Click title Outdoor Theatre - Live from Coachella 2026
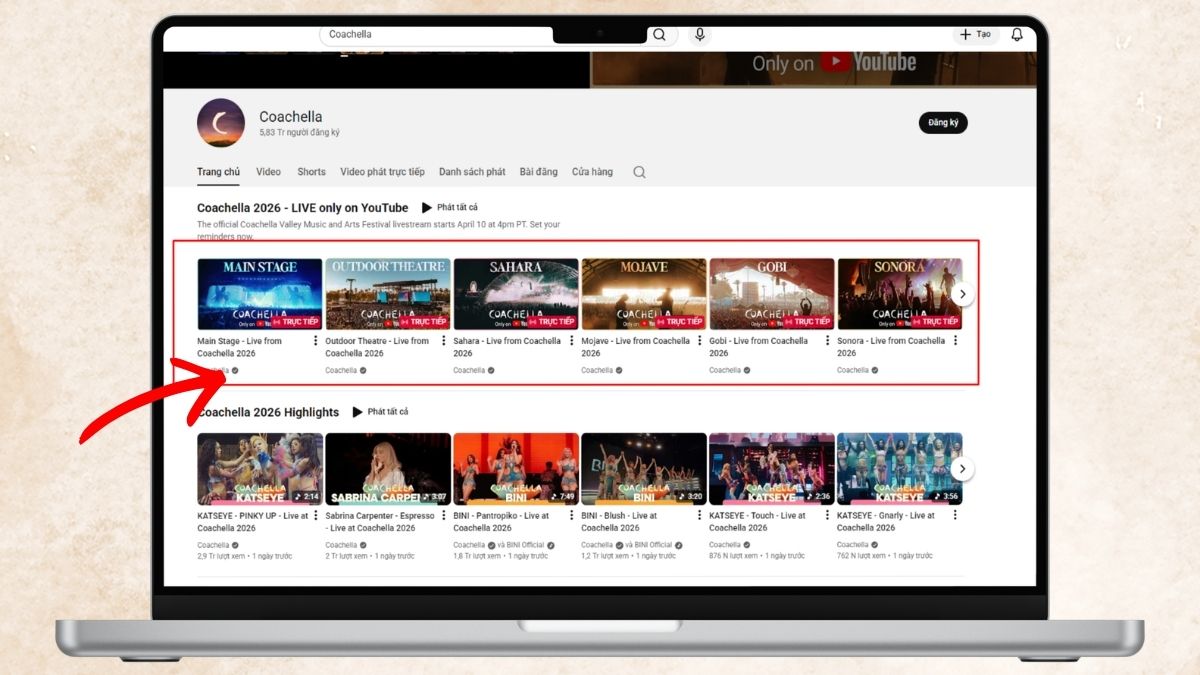 [377, 347]
